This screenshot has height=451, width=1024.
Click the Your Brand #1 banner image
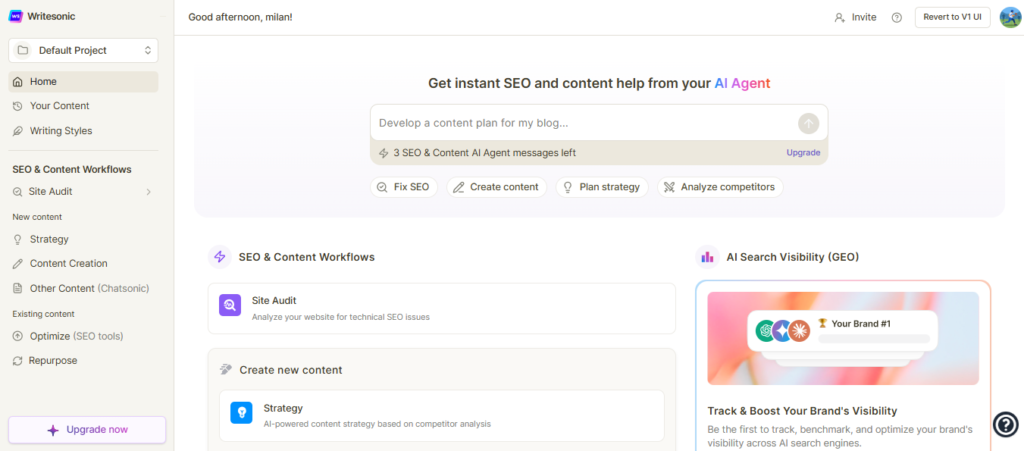pyautogui.click(x=843, y=338)
